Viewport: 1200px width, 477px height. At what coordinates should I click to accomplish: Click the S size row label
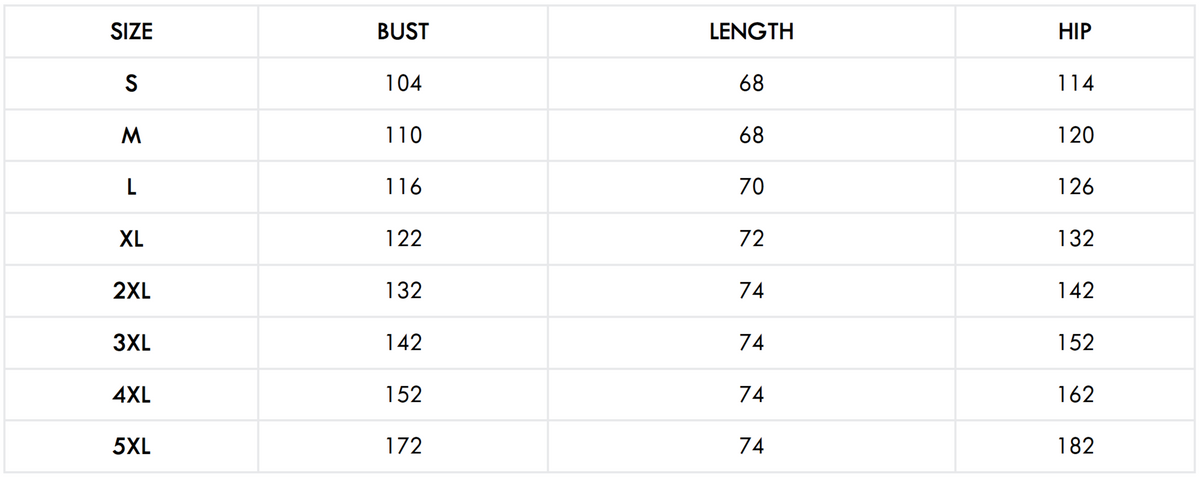(x=131, y=84)
